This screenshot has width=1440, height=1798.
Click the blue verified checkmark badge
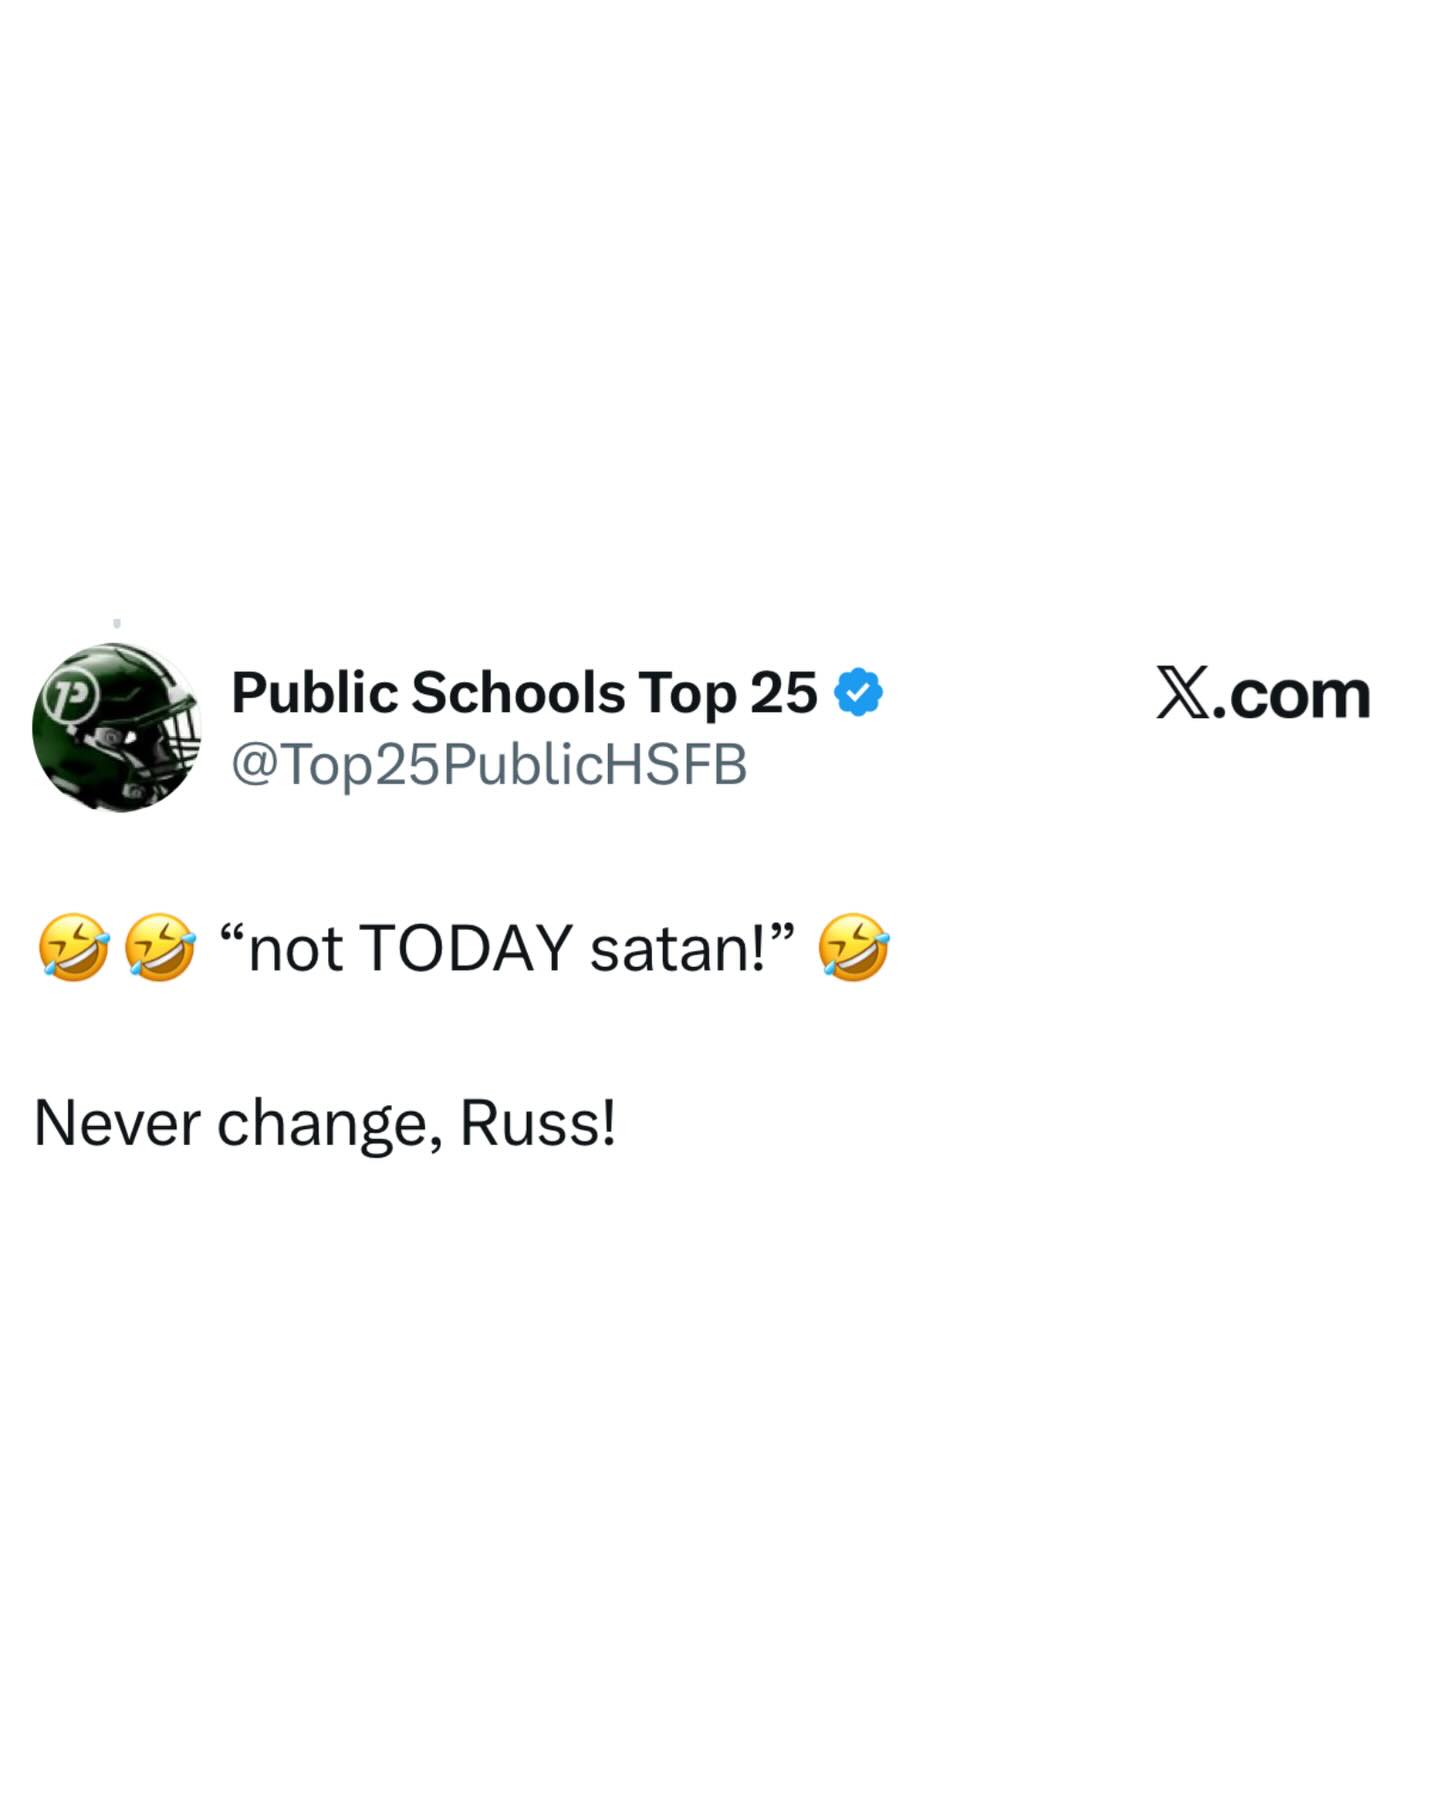[x=858, y=693]
